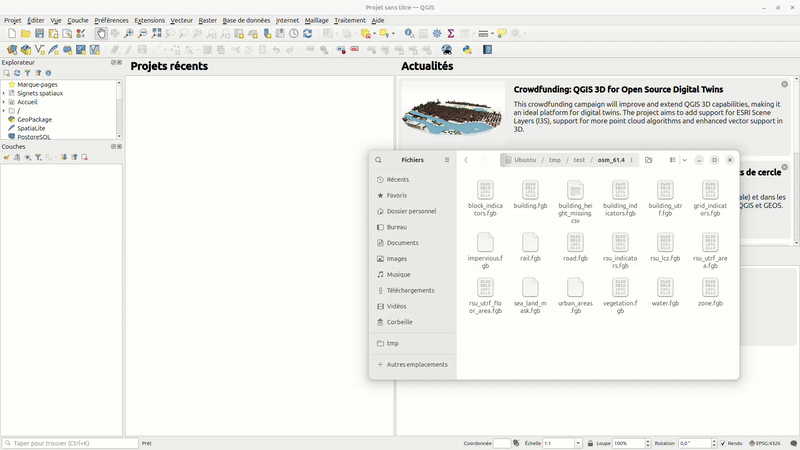Click the Taper pour trouver search field
The image size is (800, 450).
[70, 443]
